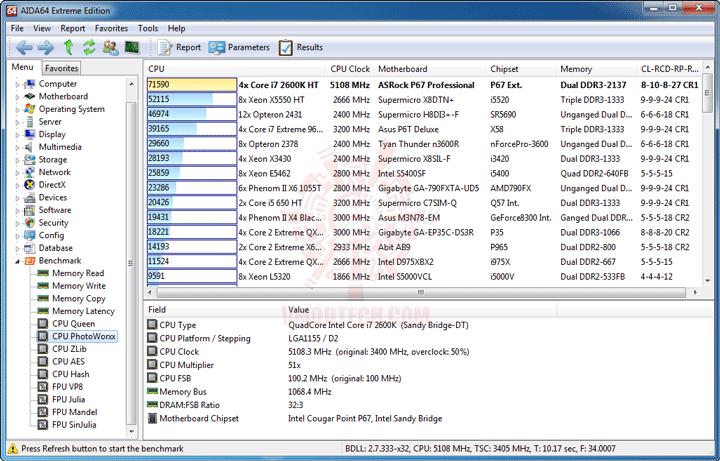Click the 46974 score bar
The image size is (720, 461).
tap(191, 114)
